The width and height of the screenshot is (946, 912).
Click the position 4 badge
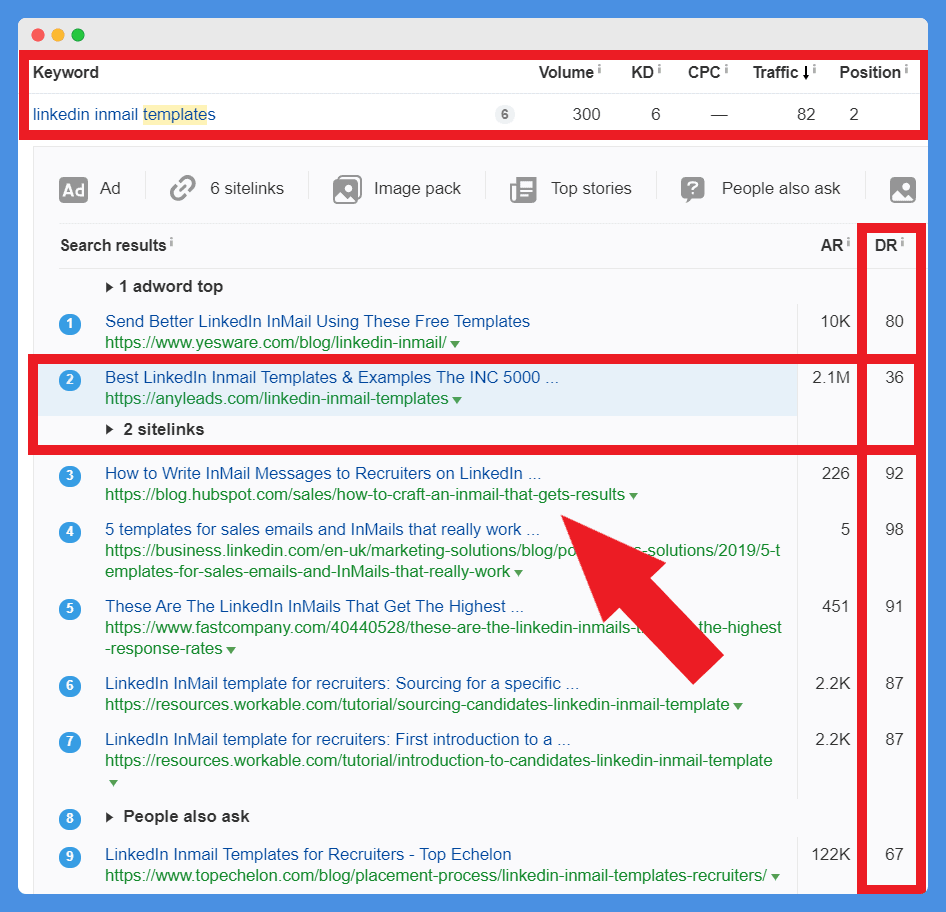point(70,532)
